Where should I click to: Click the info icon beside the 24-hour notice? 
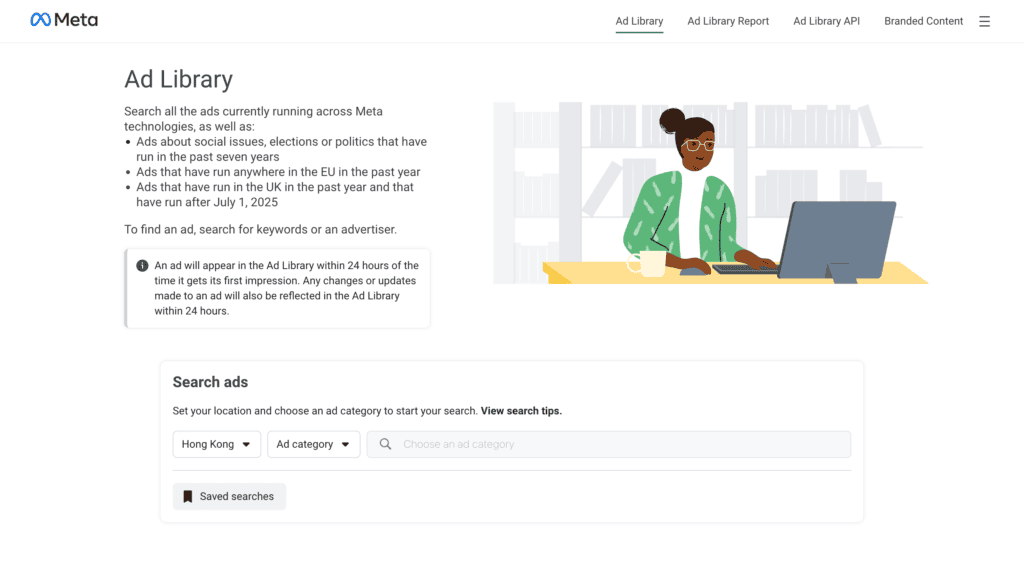click(x=144, y=266)
